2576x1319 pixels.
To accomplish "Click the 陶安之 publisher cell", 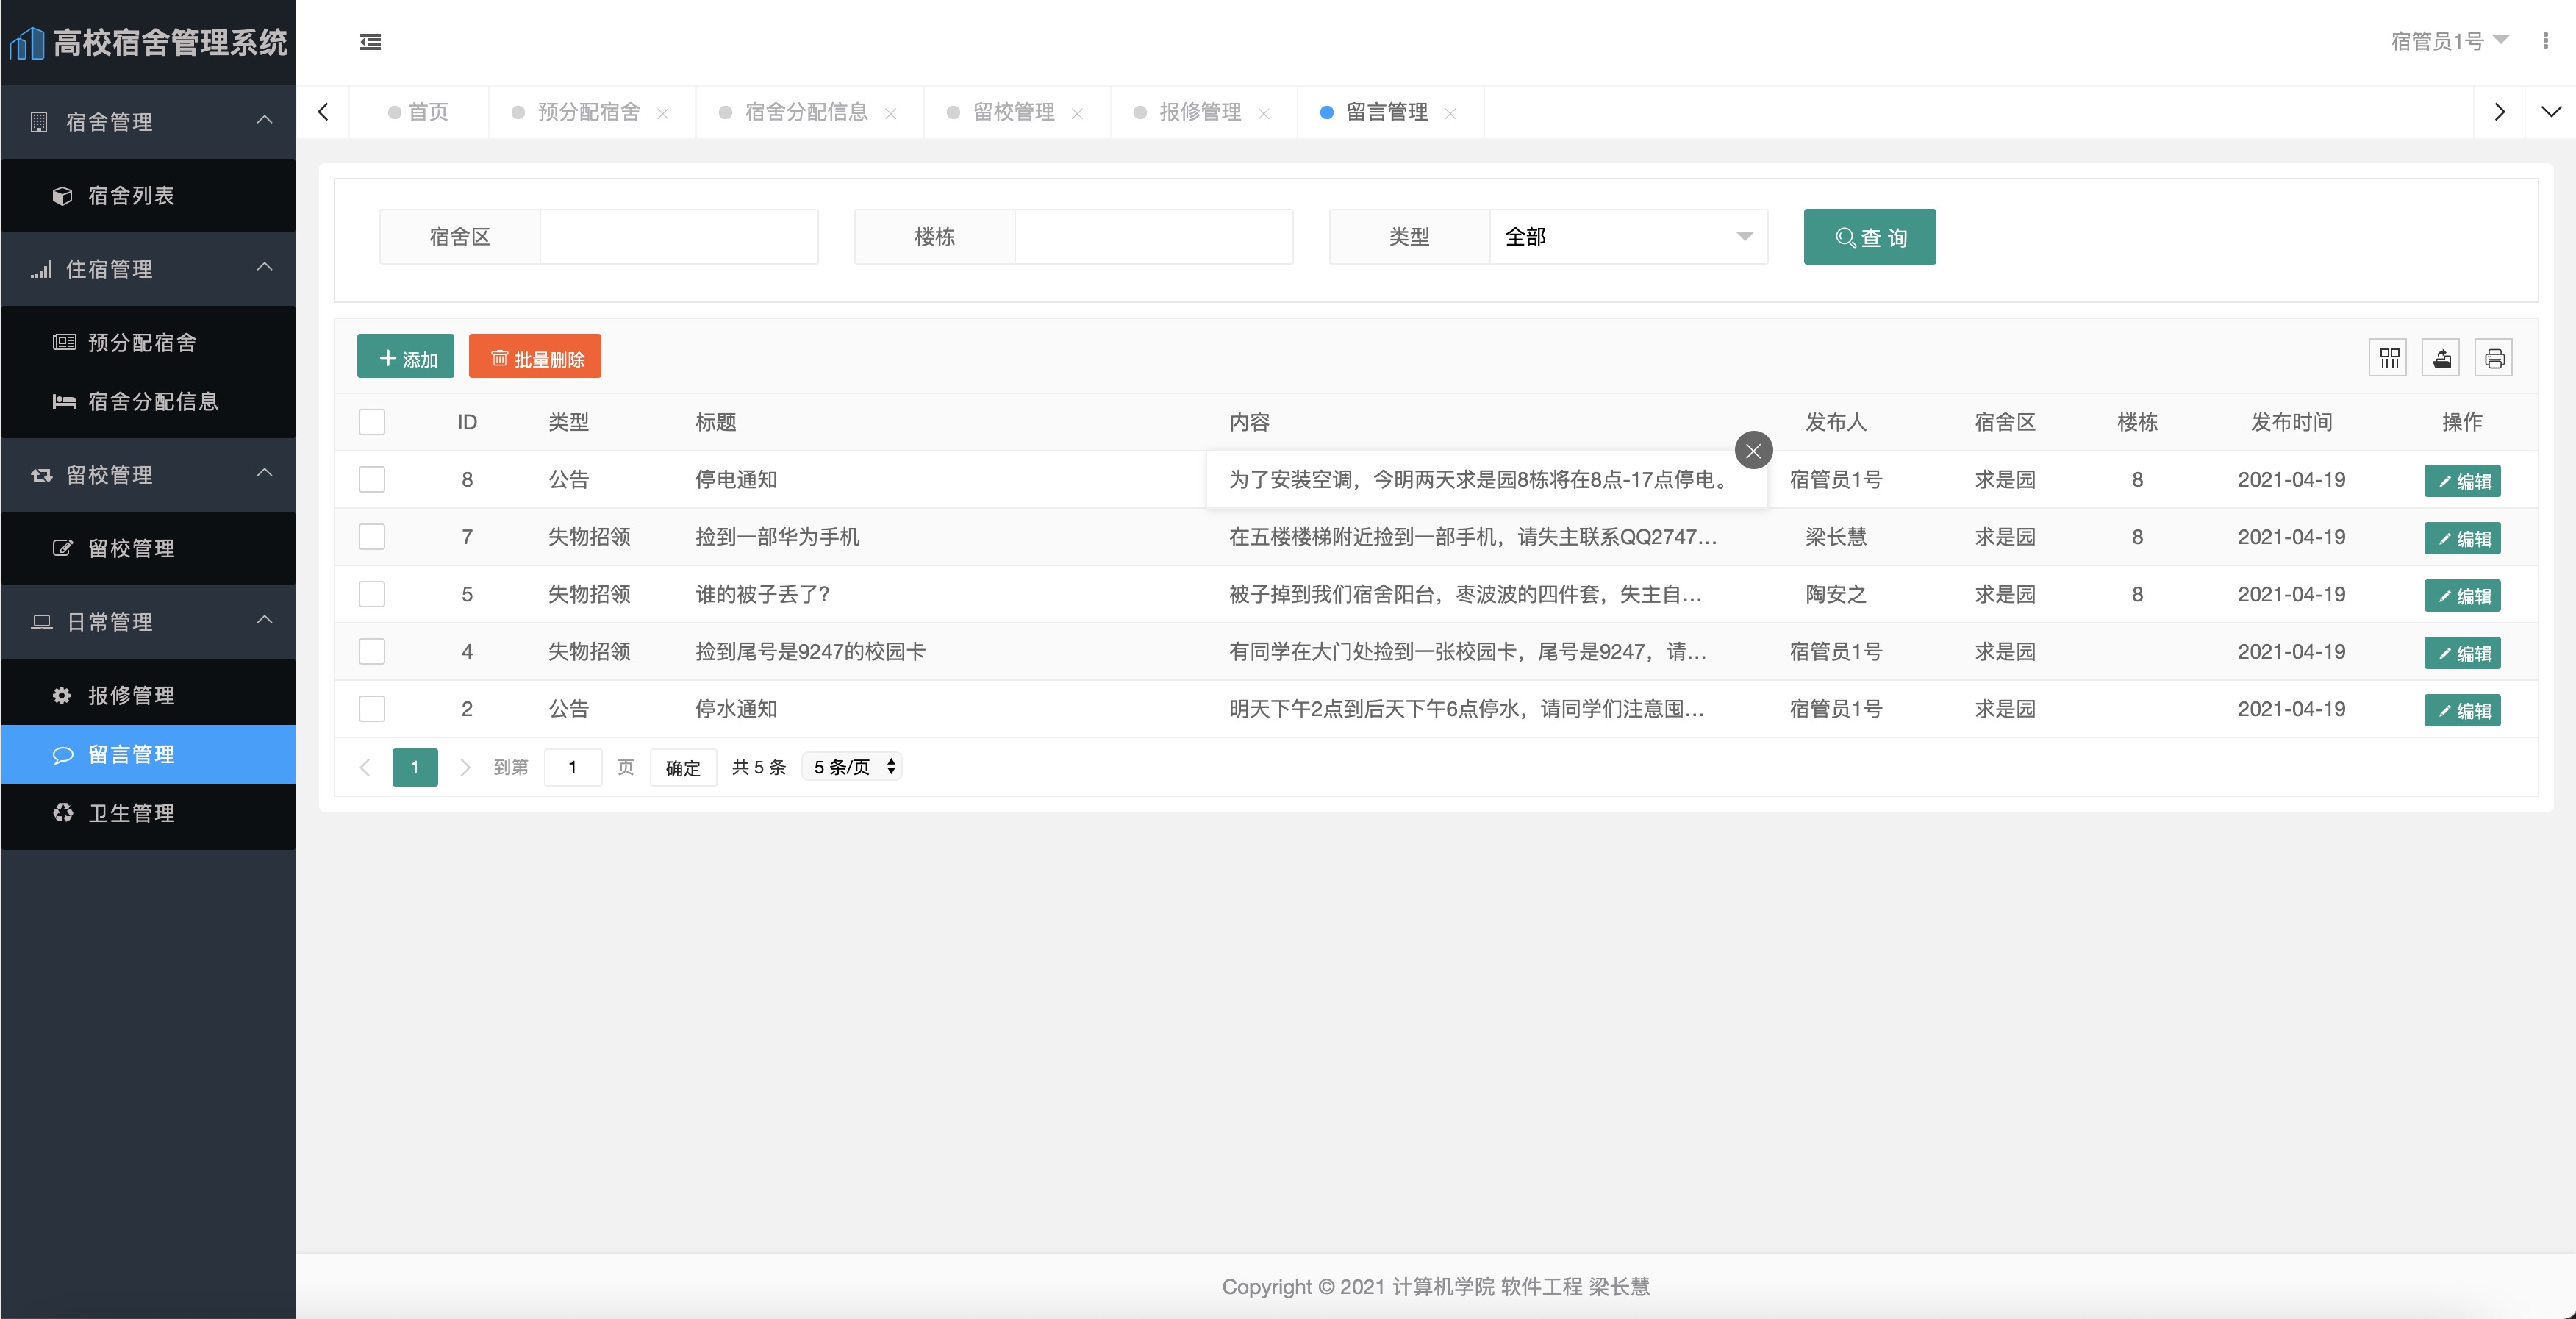I will click(x=1836, y=595).
